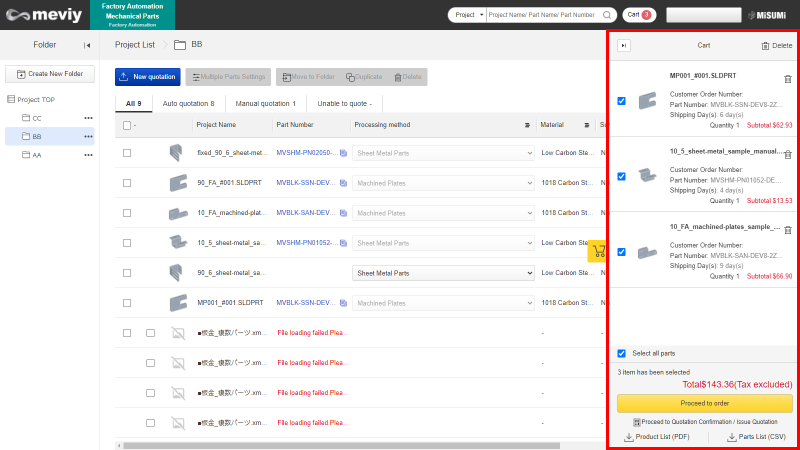Uncheck MP001_#001.SLDPRT in the cart
800x450 pixels.
(x=621, y=101)
